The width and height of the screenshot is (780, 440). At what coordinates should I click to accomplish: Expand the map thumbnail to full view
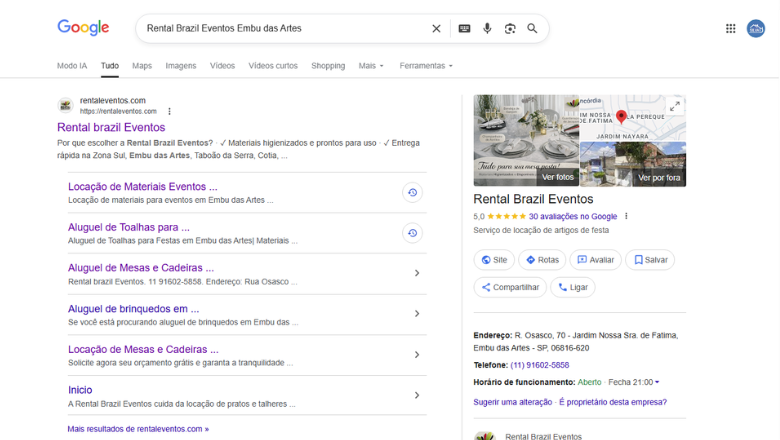pos(675,106)
